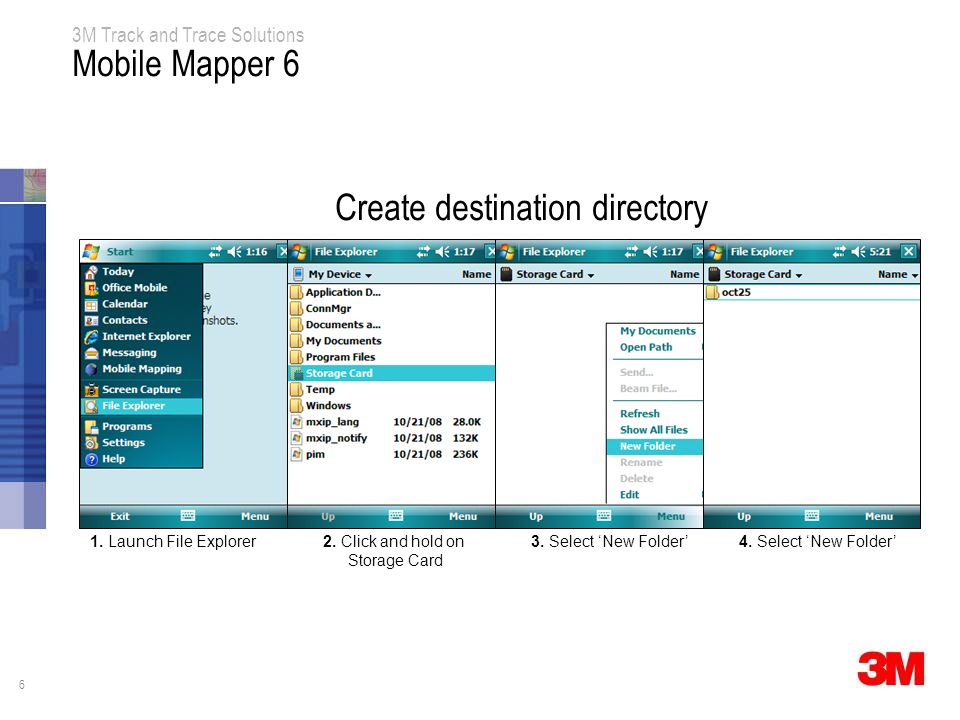
Task: Launch File Explorer from the Start menu
Action: tap(141, 406)
